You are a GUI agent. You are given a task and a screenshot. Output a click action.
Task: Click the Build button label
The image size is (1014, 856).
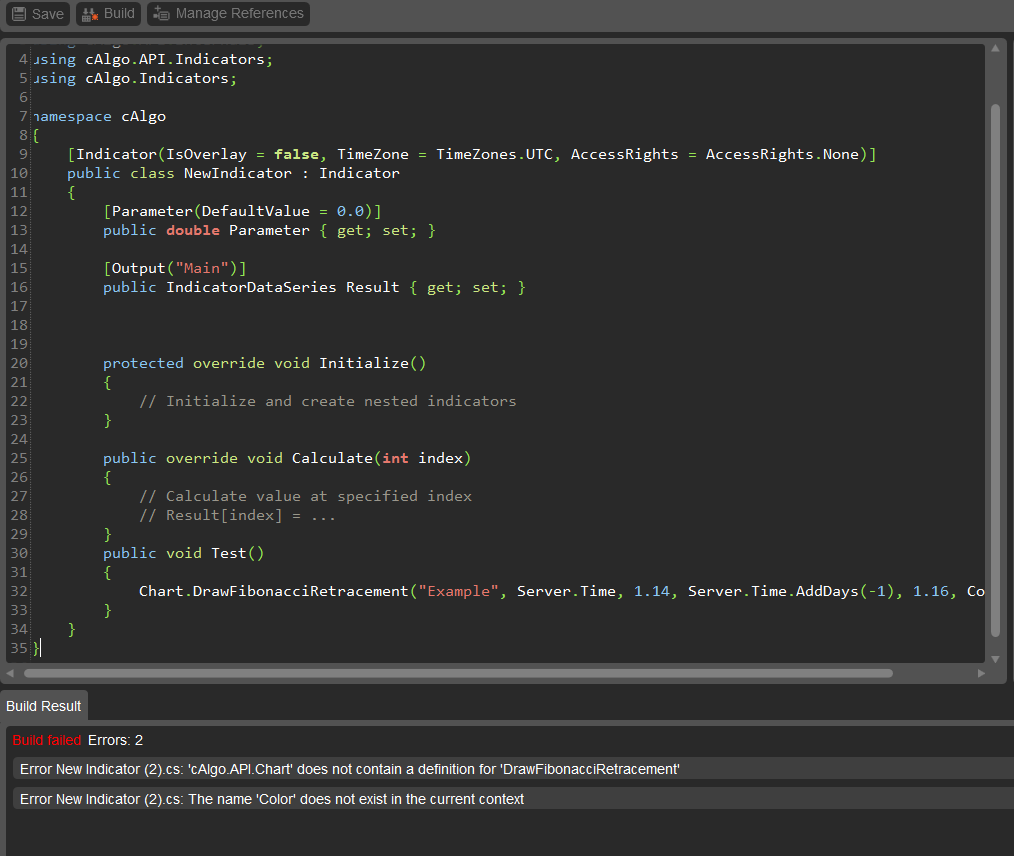[119, 14]
